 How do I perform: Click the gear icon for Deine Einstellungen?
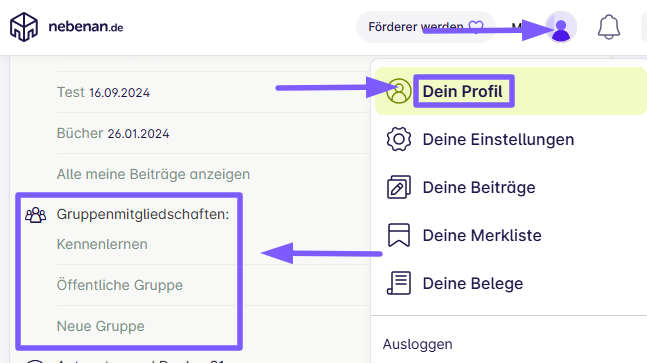[x=399, y=139]
